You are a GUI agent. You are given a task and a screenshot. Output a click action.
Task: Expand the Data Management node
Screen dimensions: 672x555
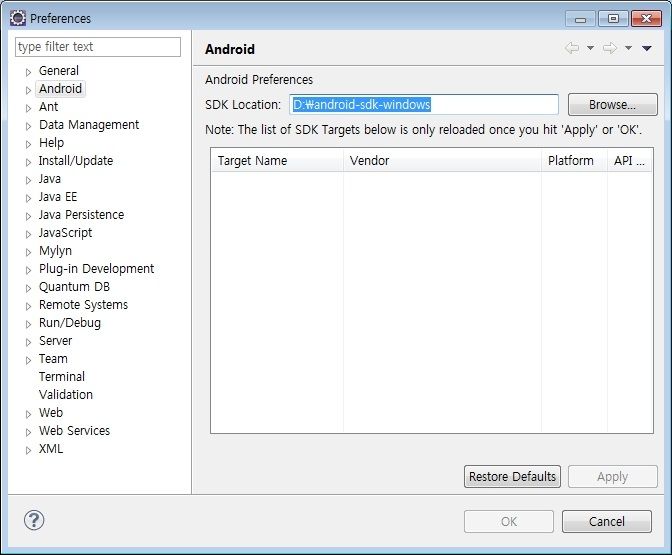point(28,126)
